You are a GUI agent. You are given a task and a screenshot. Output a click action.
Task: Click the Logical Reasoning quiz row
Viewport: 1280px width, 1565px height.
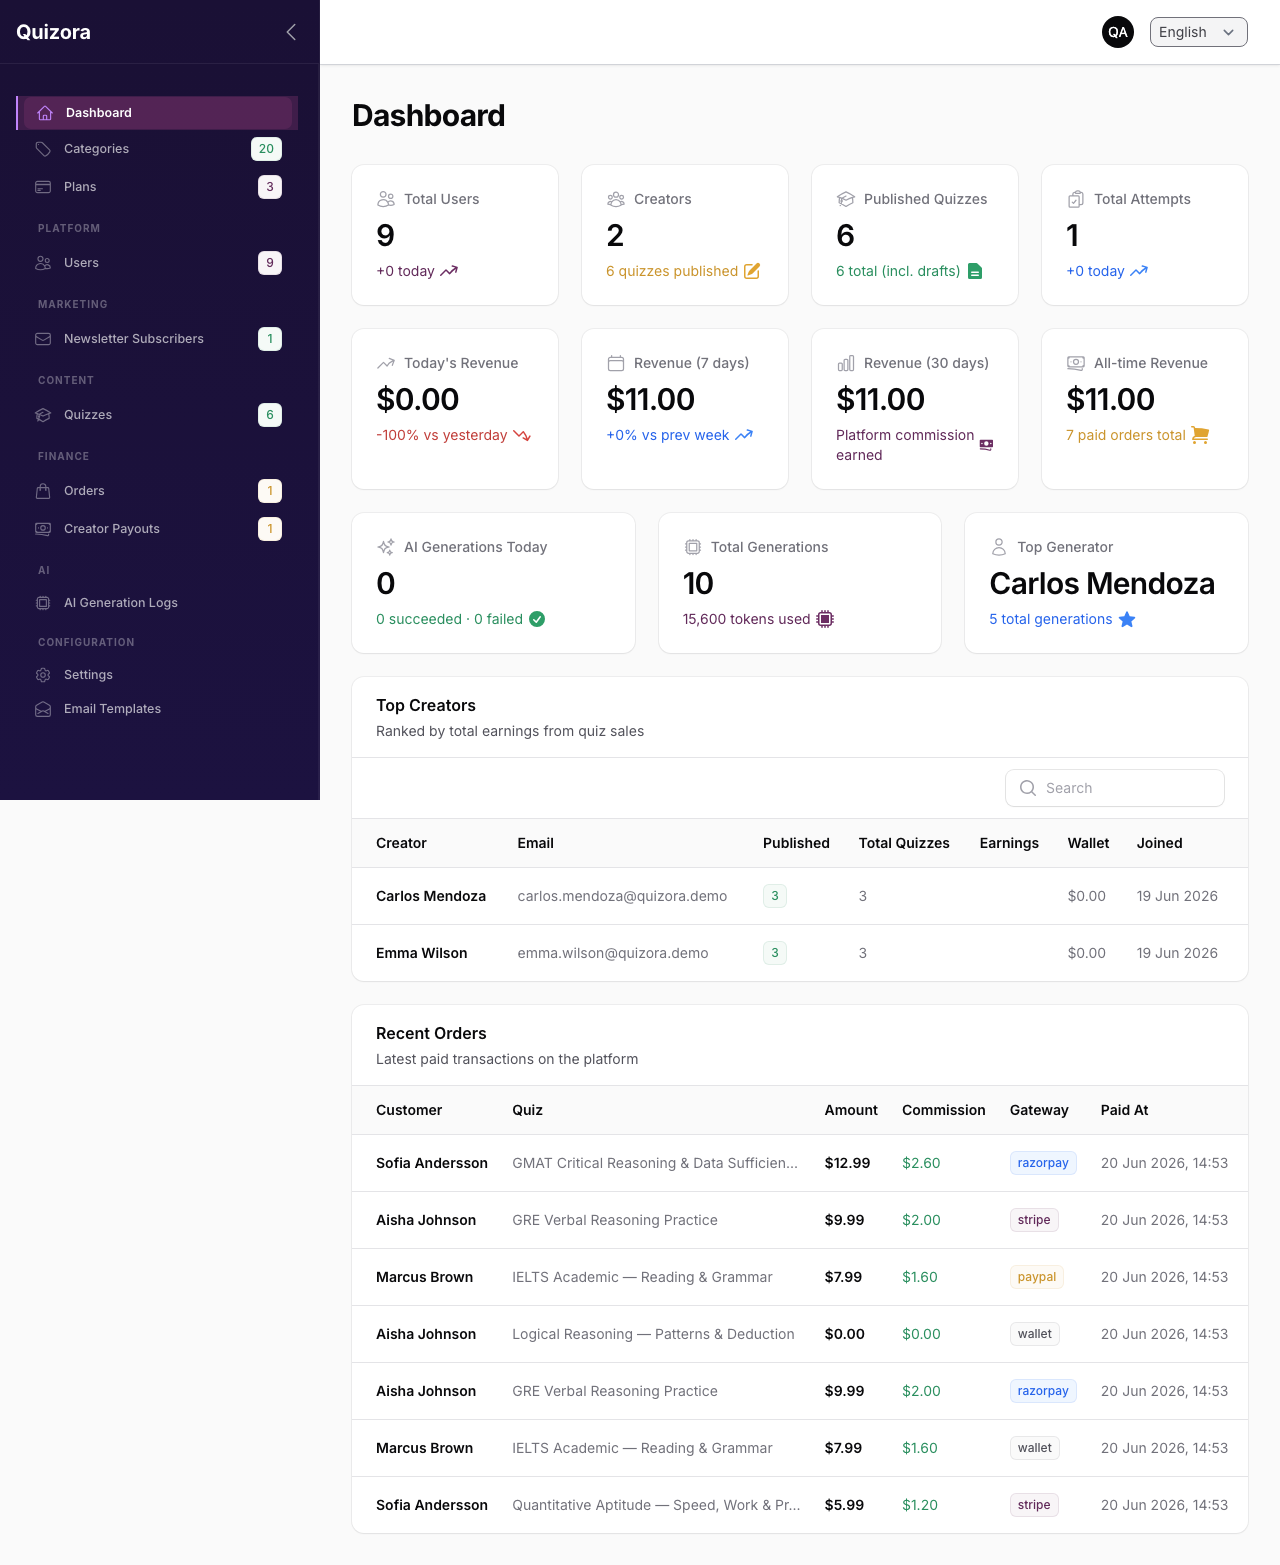(x=800, y=1334)
